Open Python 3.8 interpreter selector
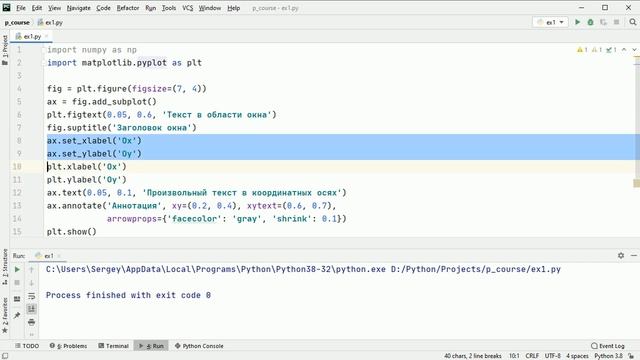 click(x=608, y=356)
